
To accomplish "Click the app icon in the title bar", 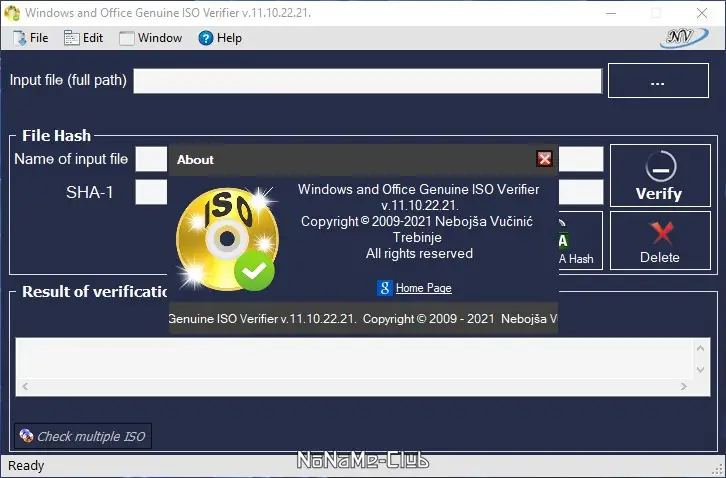I will 12,13.
